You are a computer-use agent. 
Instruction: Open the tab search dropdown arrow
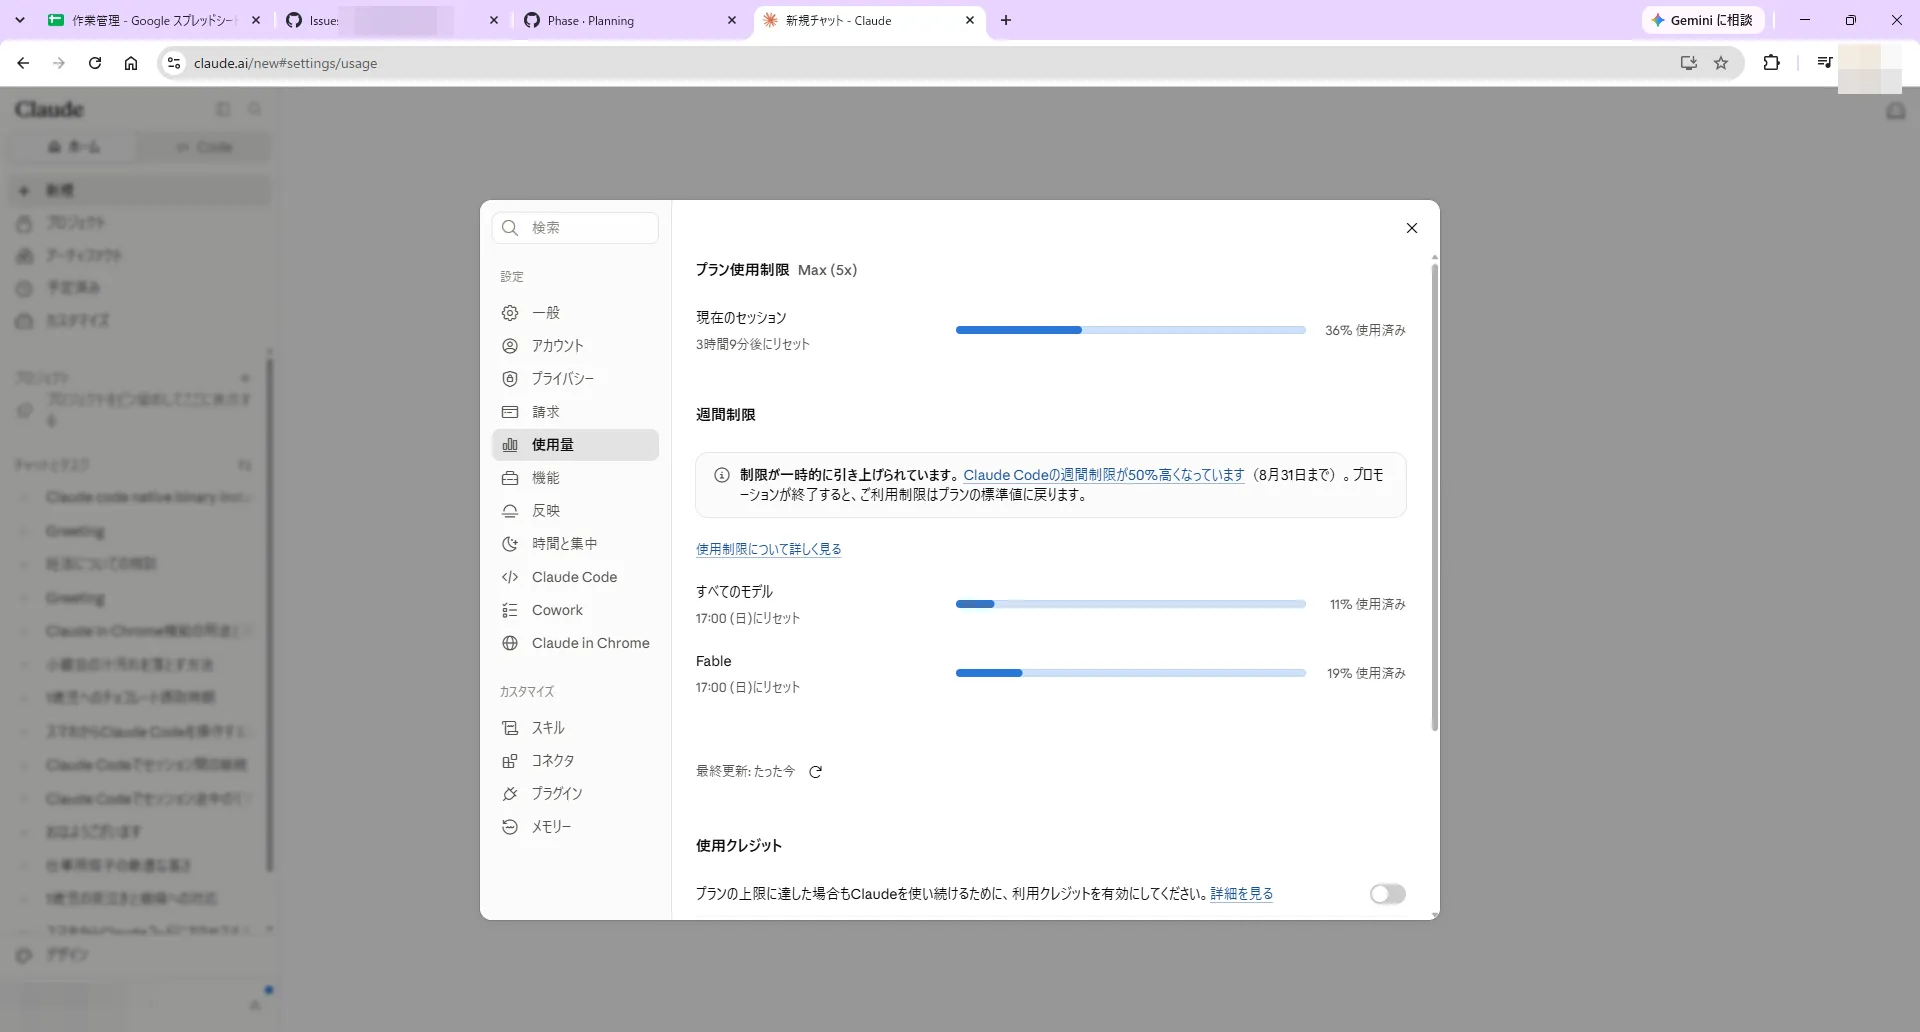(19, 20)
